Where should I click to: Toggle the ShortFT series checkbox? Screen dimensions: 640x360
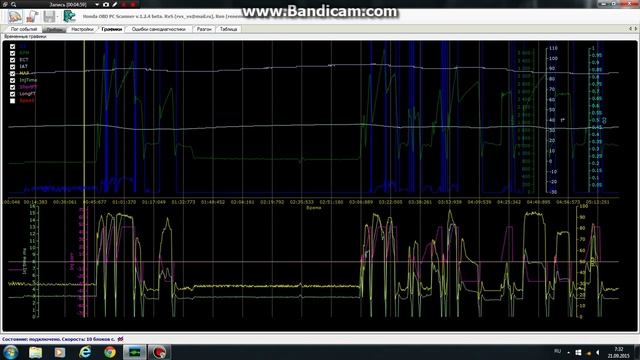(12, 87)
